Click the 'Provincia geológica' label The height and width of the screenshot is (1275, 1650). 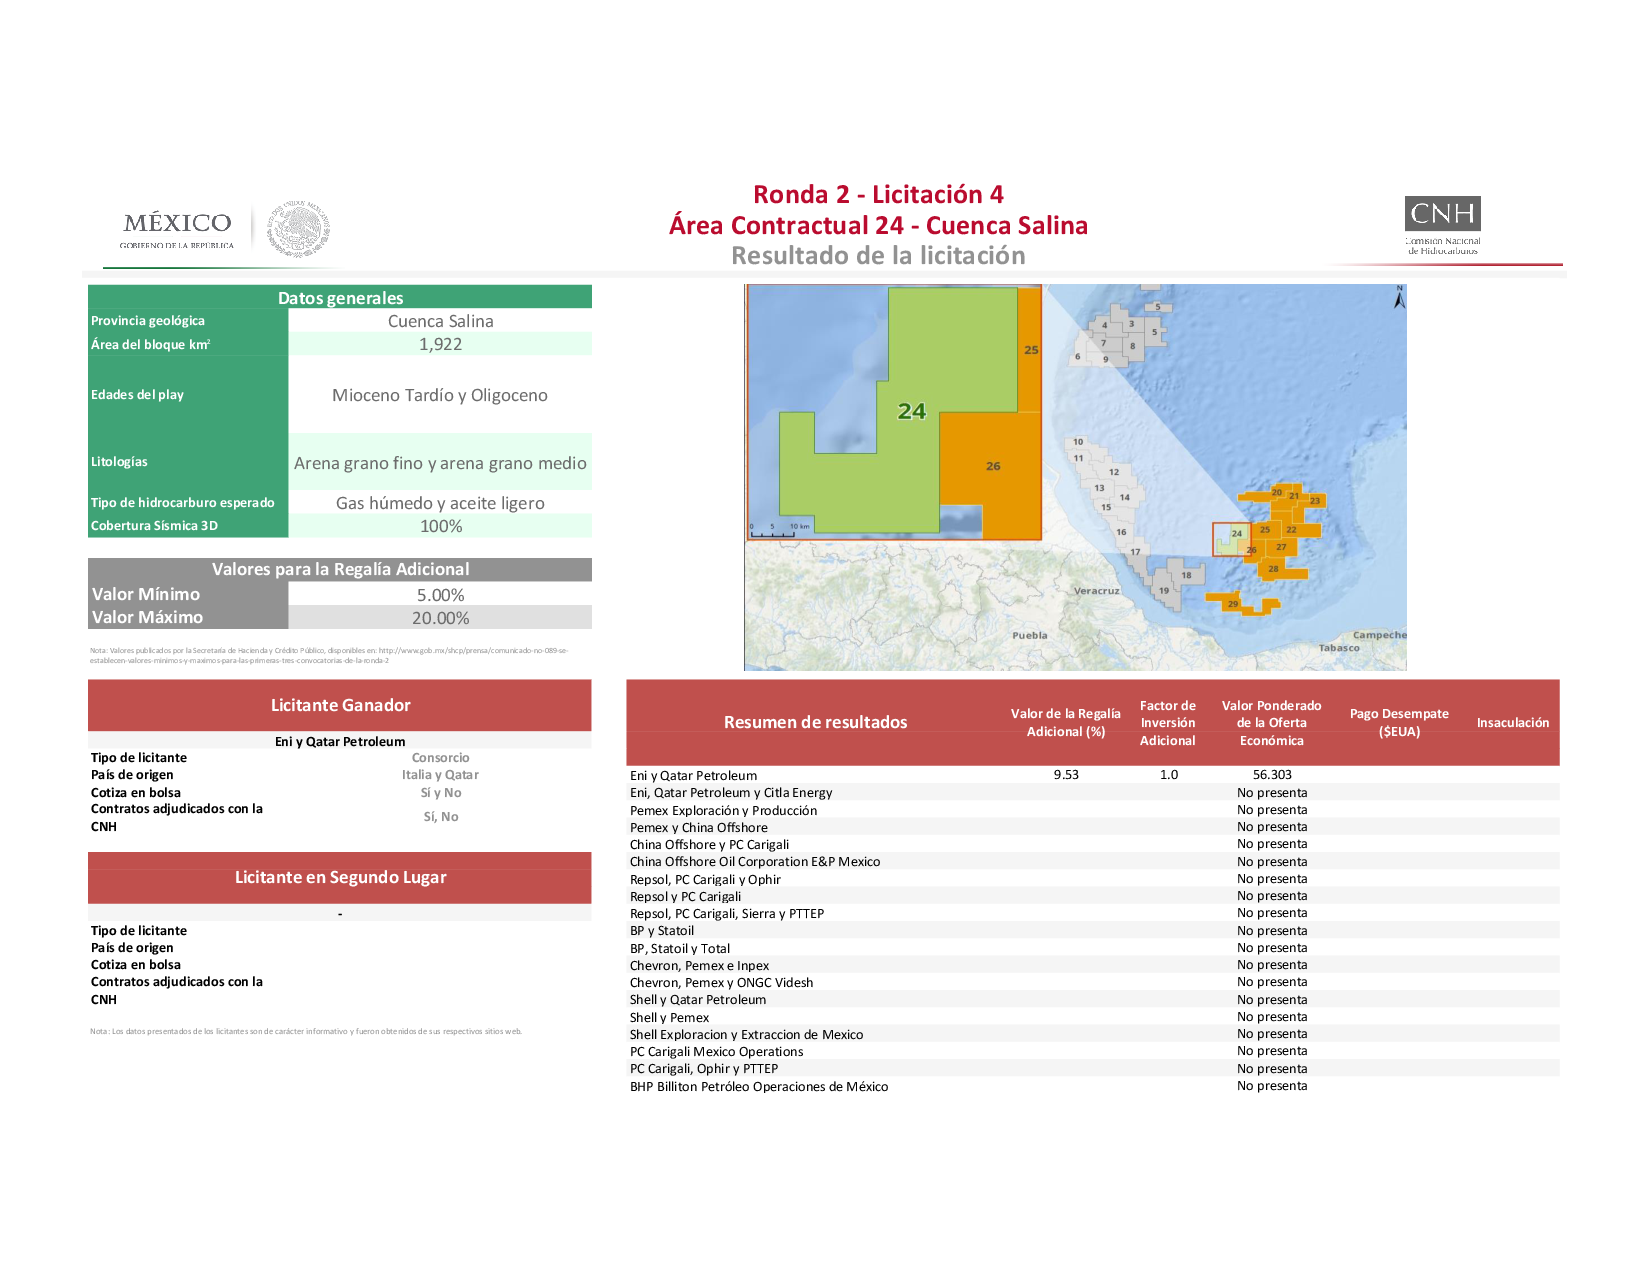click(x=148, y=321)
